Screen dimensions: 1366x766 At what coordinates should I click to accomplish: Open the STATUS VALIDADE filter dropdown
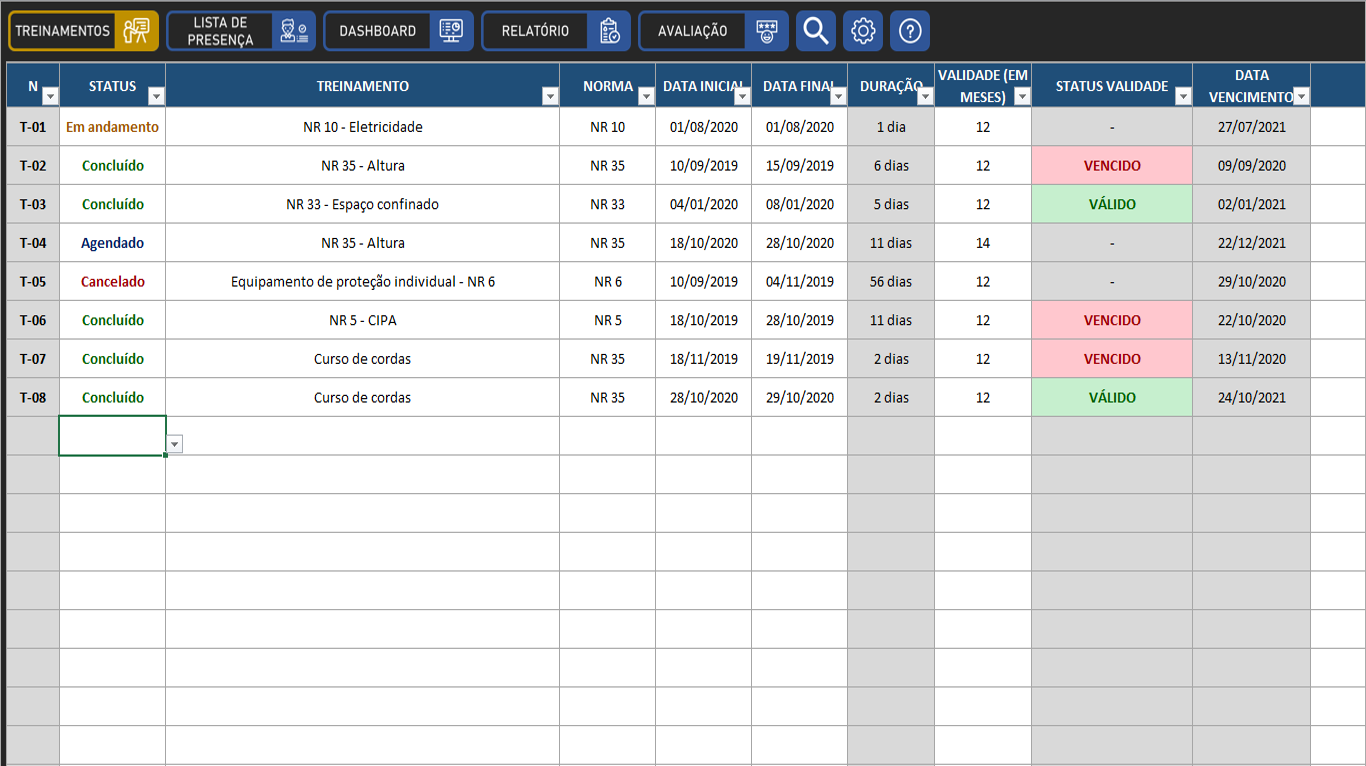pos(1183,96)
